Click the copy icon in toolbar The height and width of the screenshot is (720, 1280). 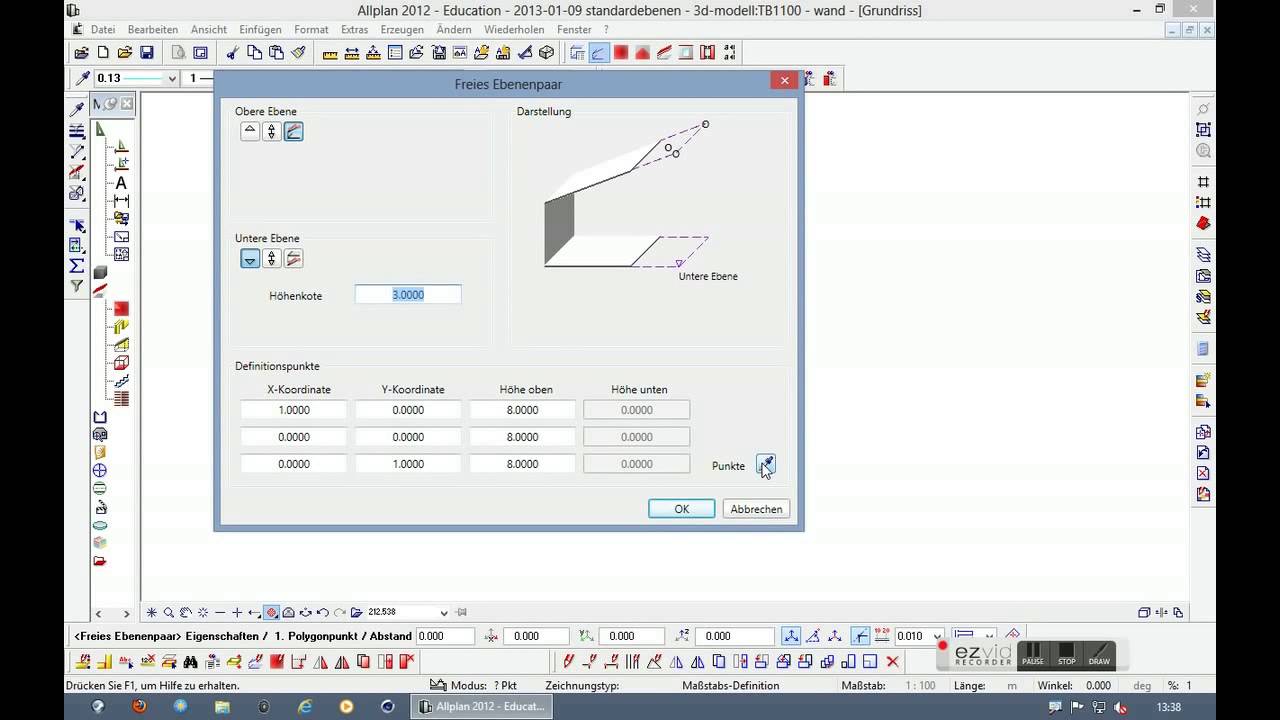pos(255,53)
